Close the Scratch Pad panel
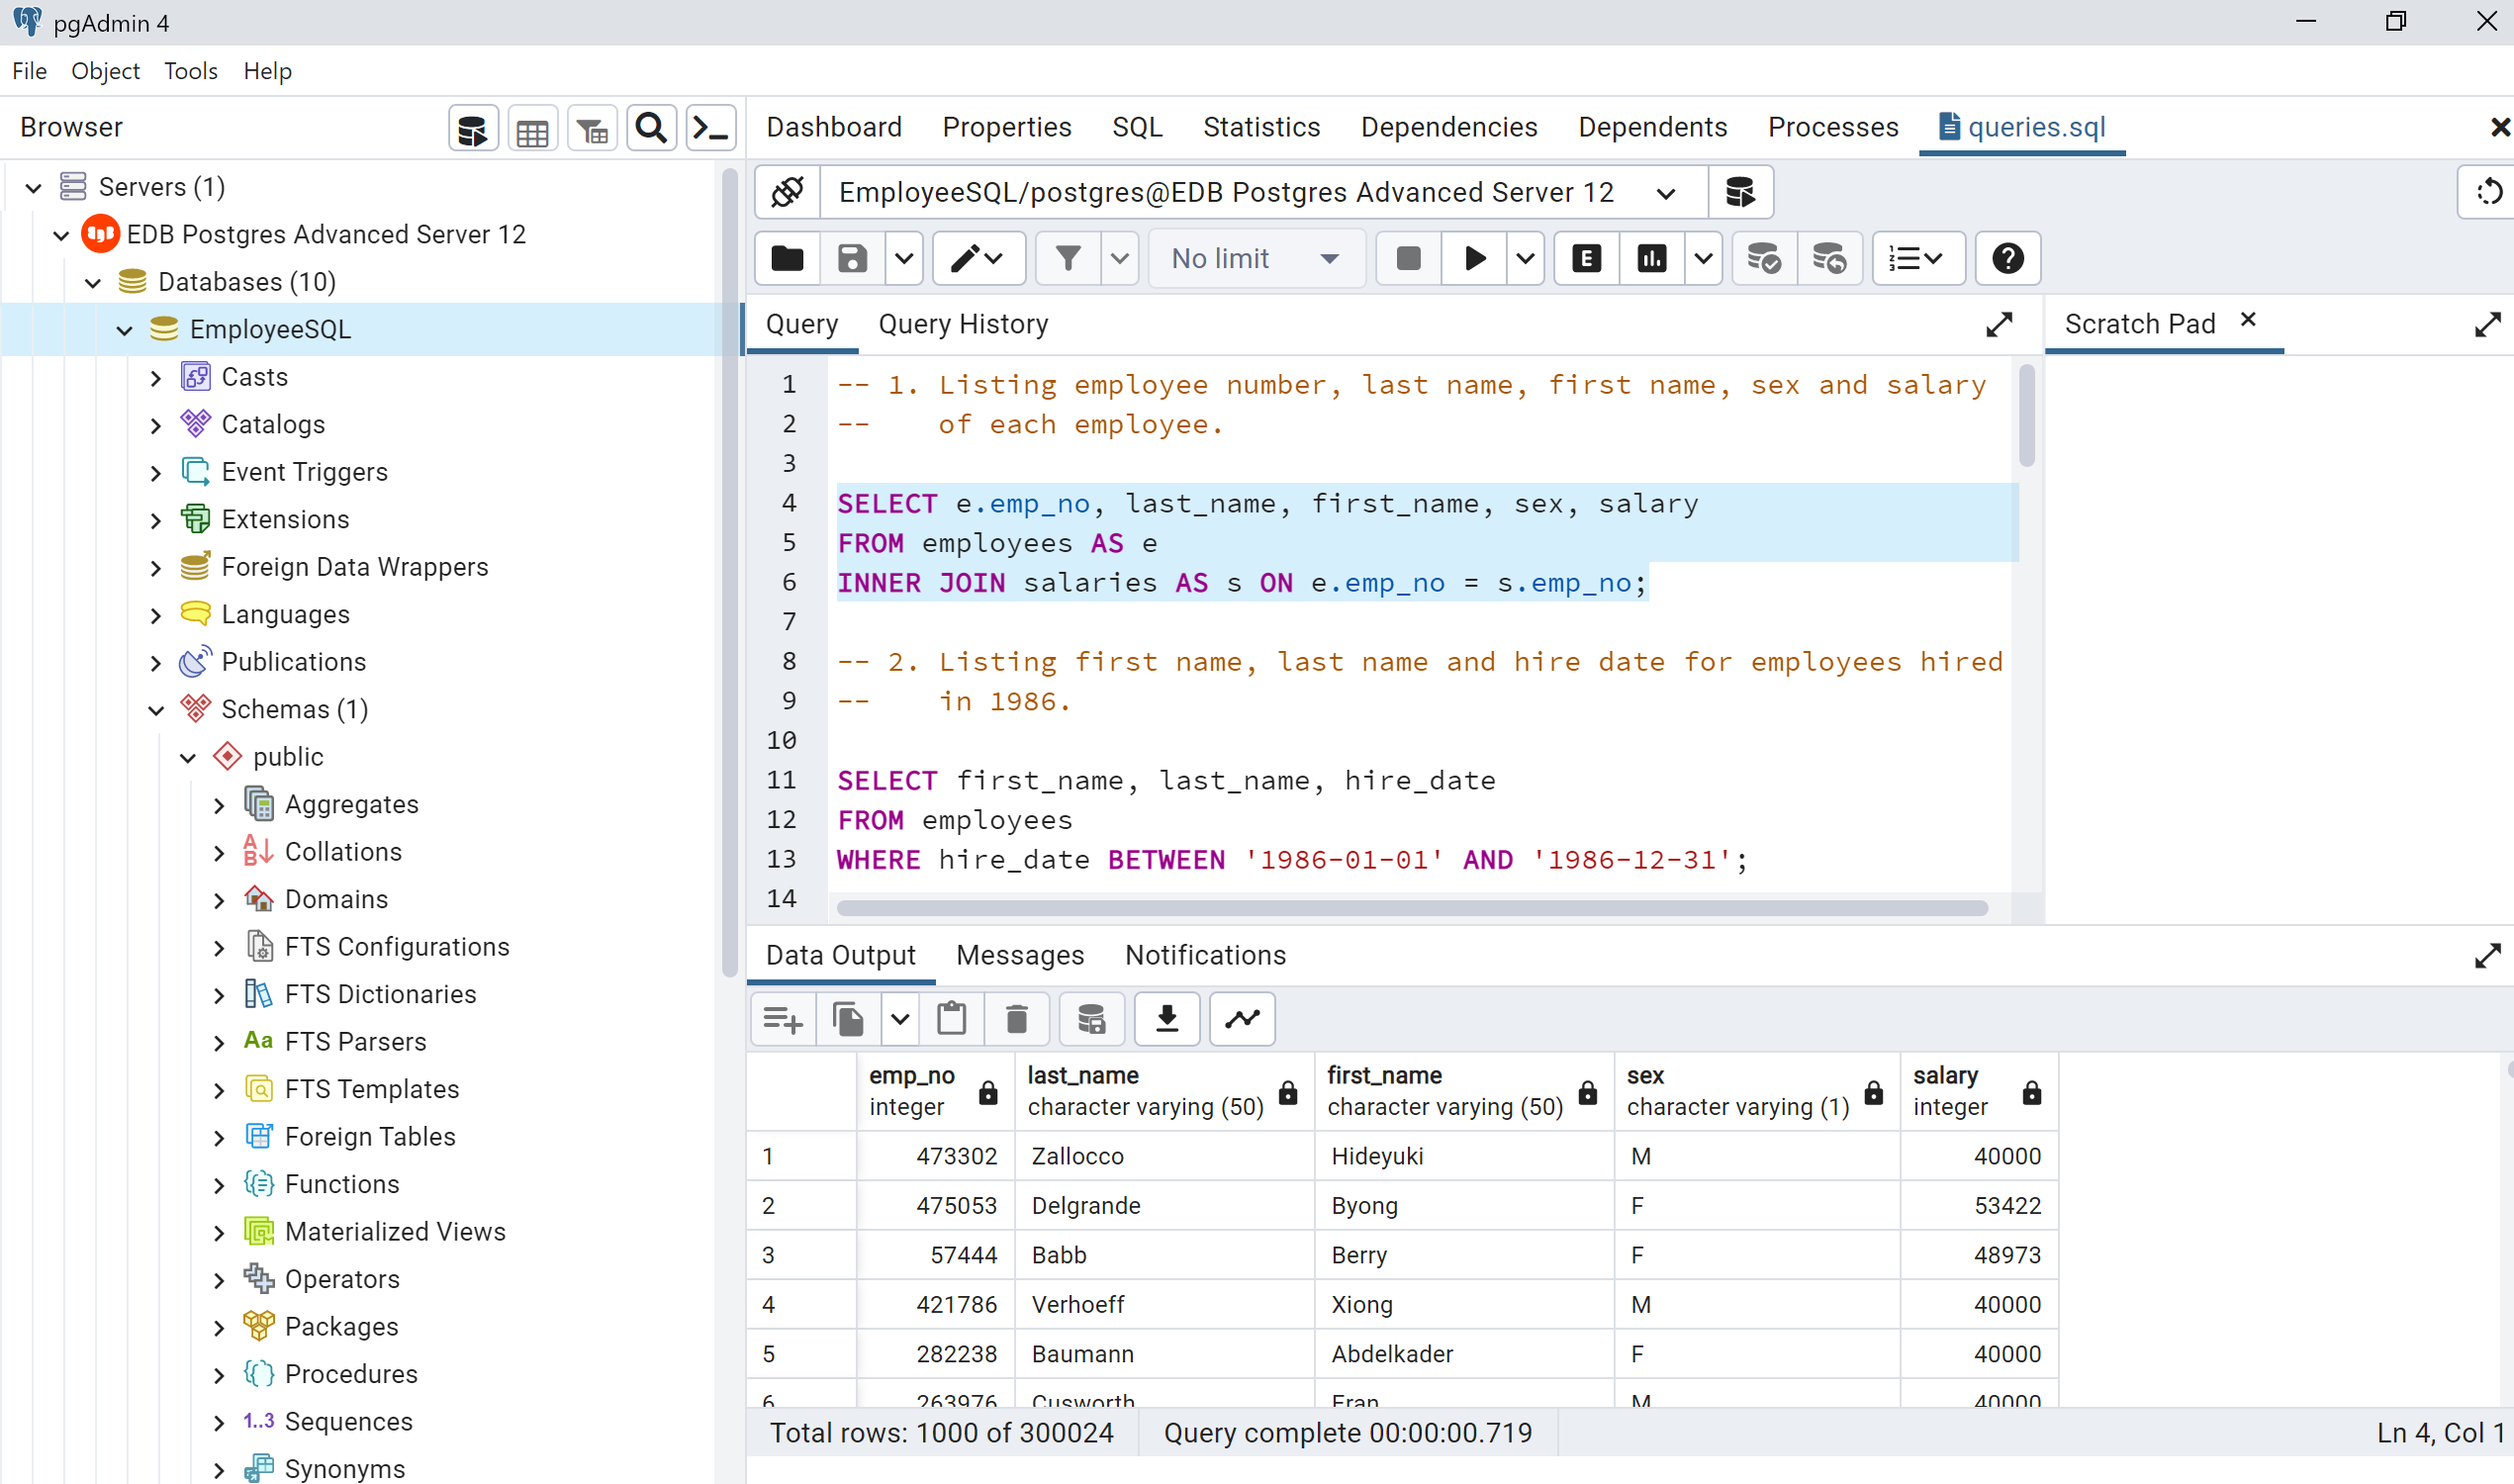 [2248, 321]
